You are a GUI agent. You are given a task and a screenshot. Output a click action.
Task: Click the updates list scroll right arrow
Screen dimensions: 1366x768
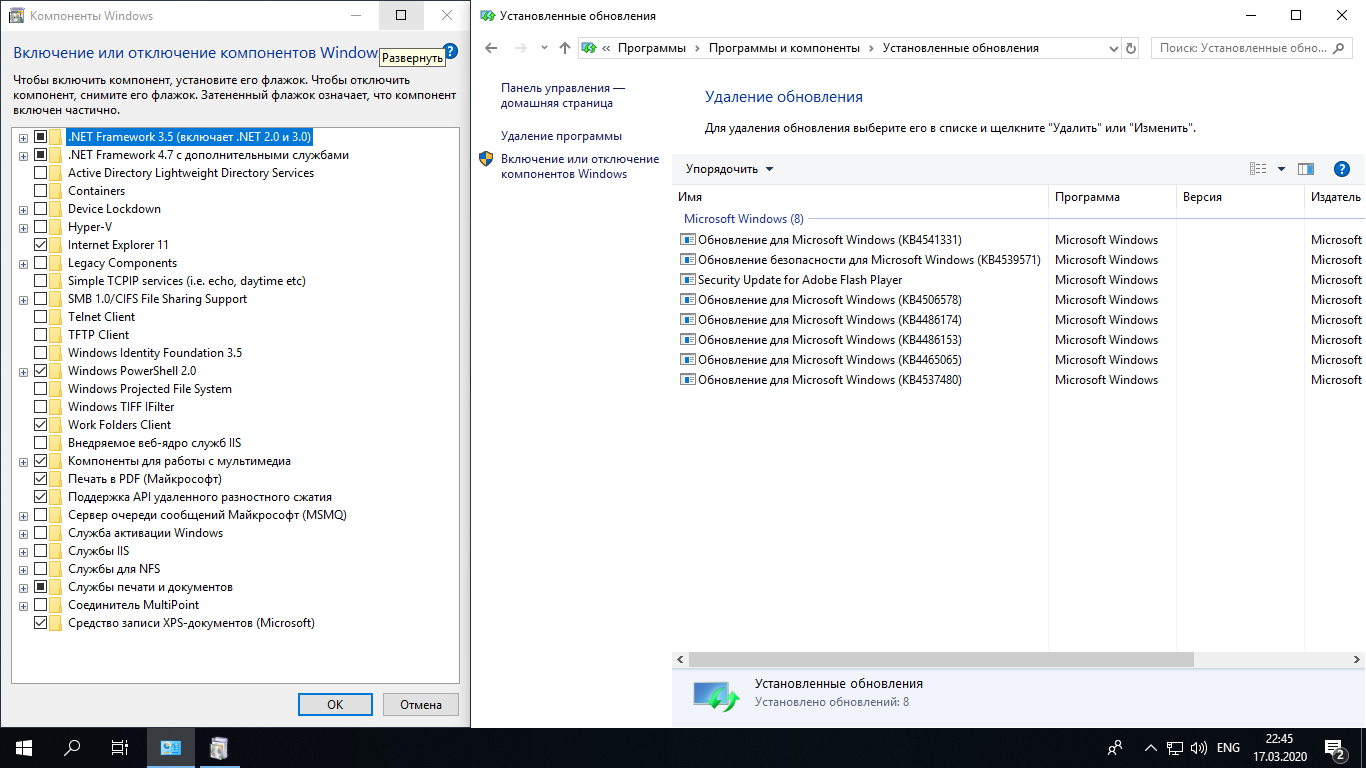point(1358,660)
